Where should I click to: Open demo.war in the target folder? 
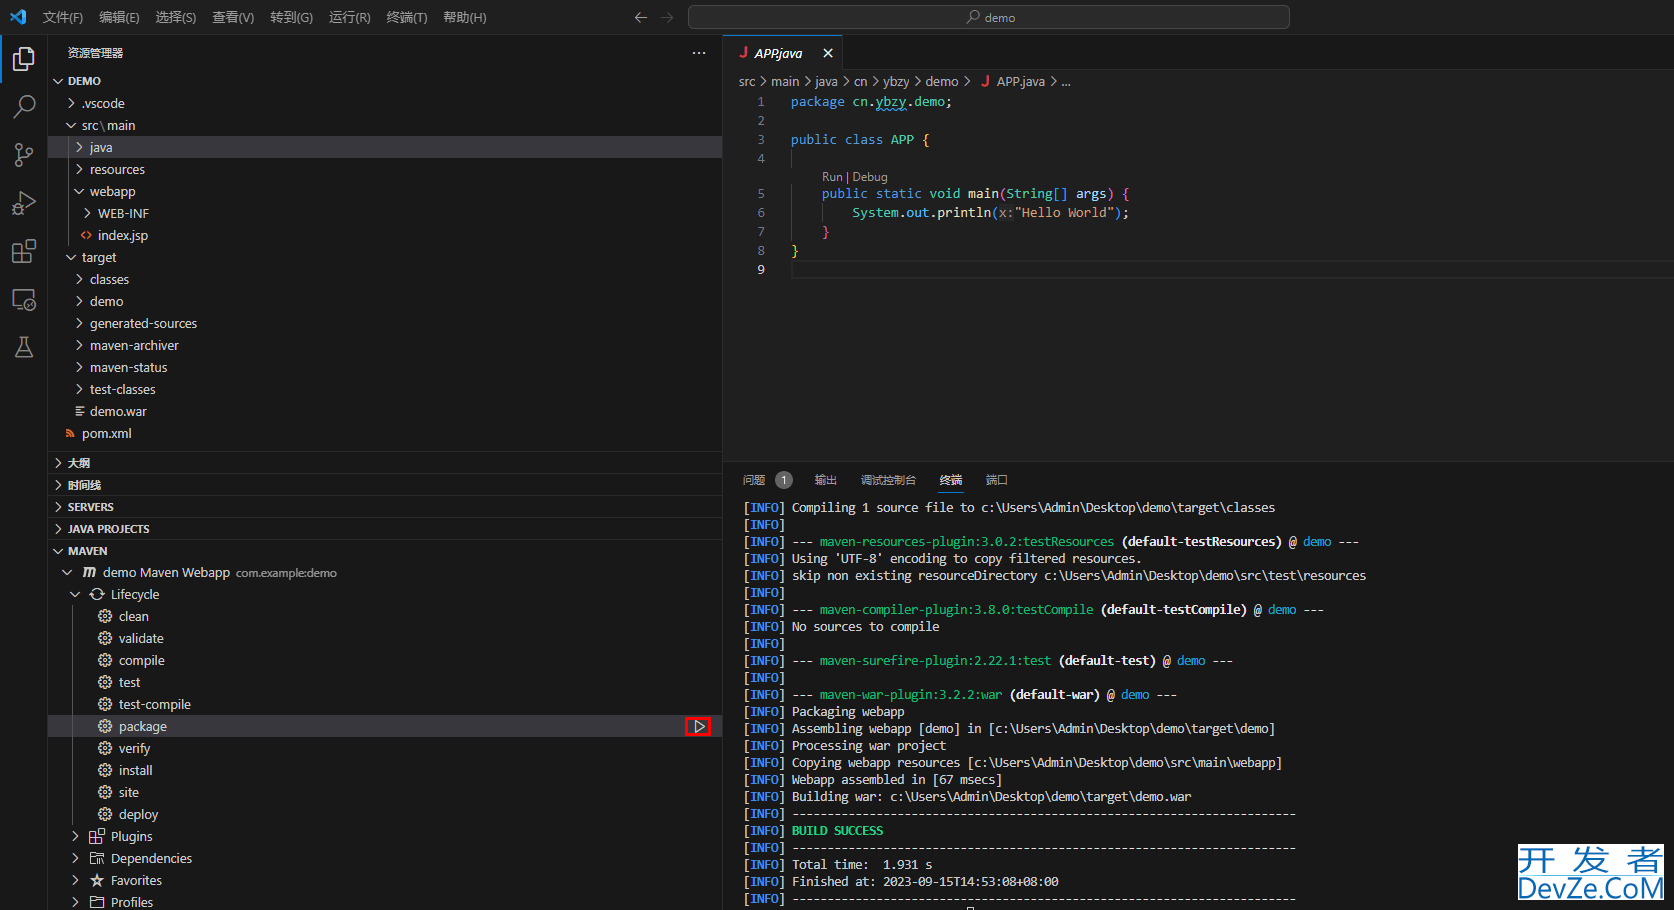118,411
